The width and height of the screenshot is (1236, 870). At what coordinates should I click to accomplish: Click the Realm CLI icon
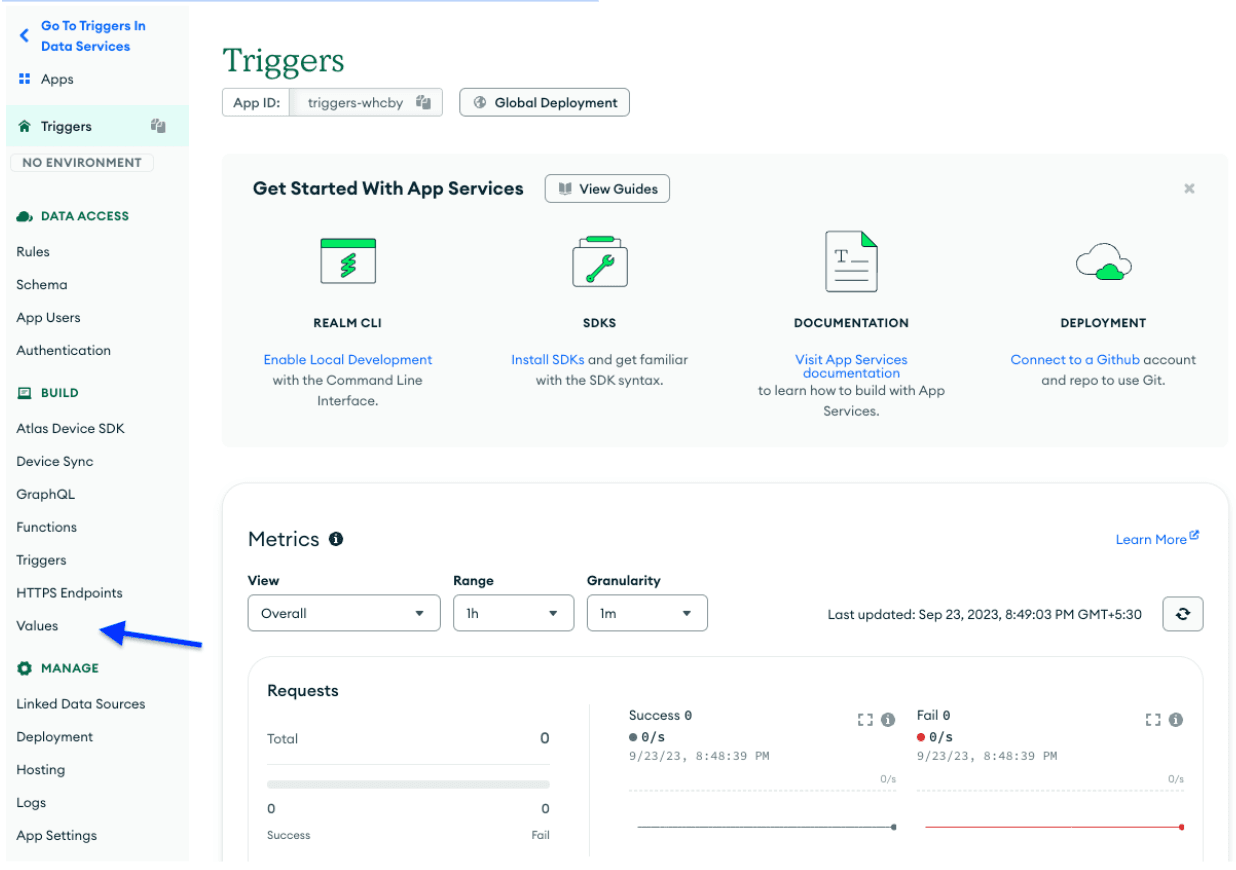(x=347, y=264)
